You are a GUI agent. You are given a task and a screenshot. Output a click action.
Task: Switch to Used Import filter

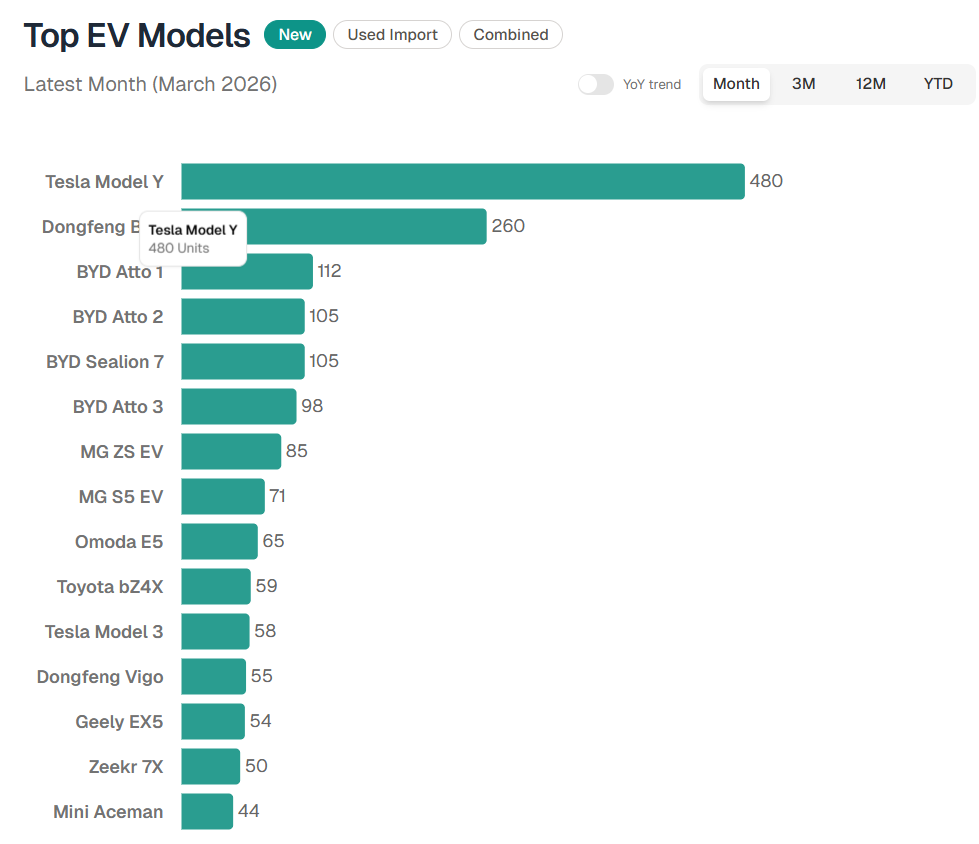click(x=392, y=35)
